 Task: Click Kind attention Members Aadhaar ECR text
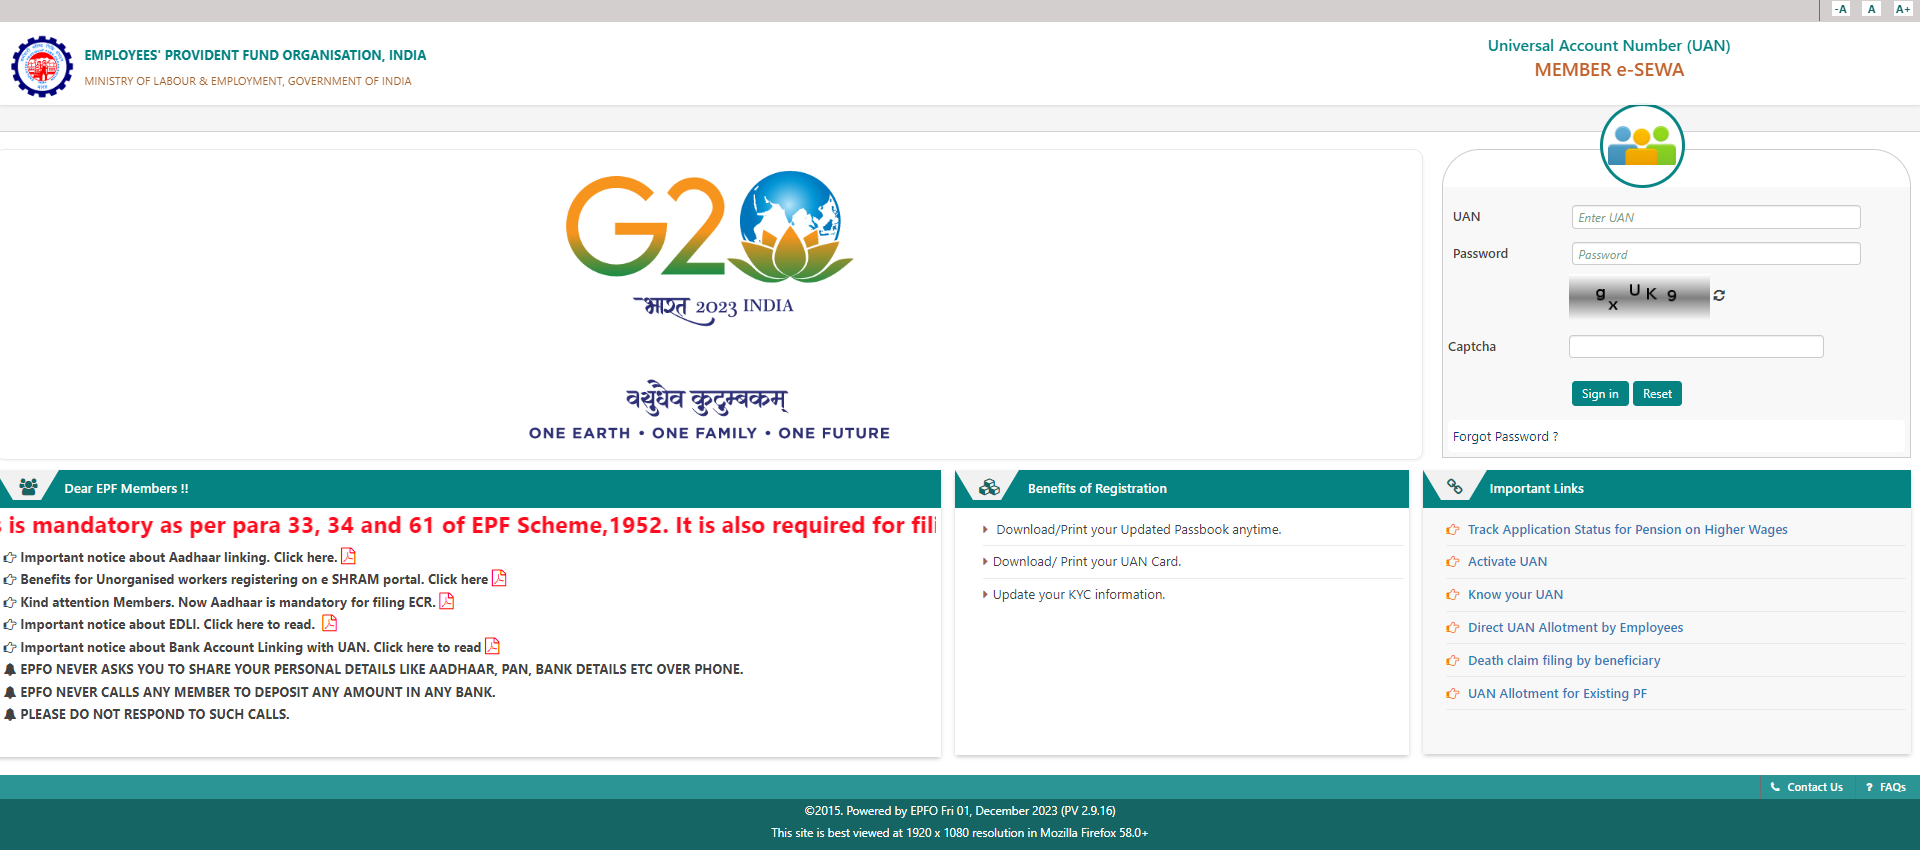pyautogui.click(x=228, y=603)
